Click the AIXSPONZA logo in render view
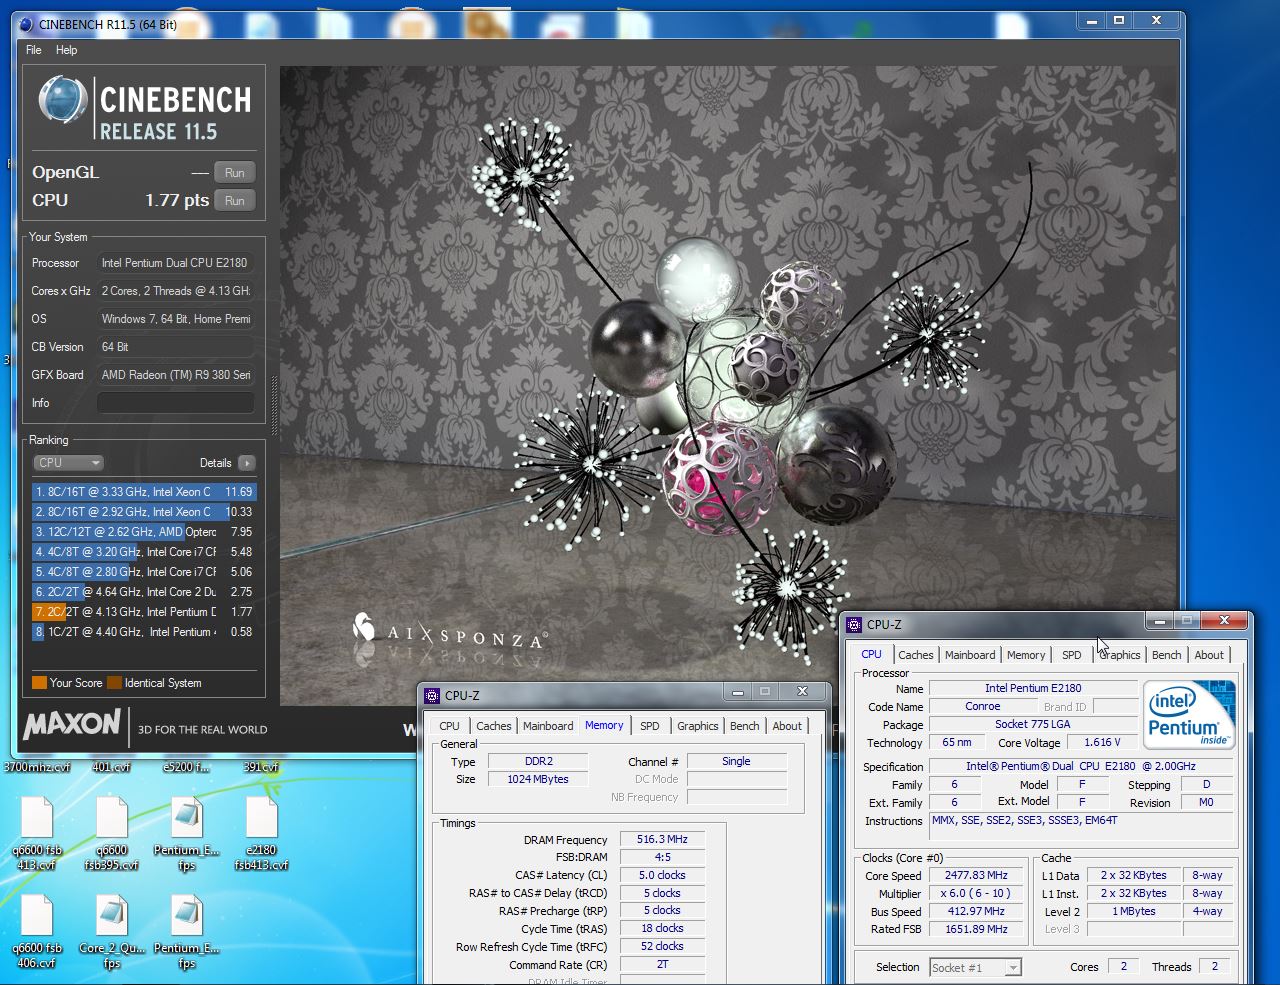Viewport: 1280px width, 985px height. [449, 632]
